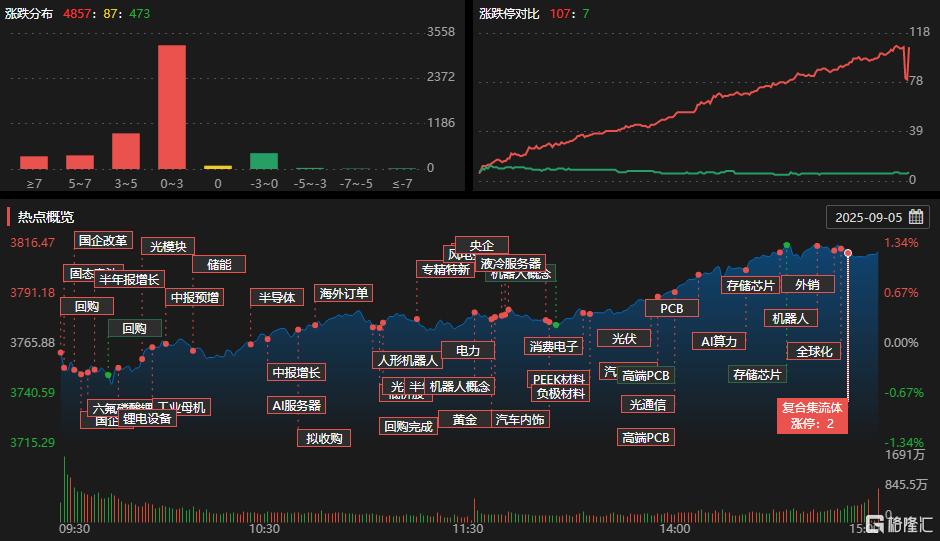Select the 汽车内饰 tag
940x541 pixels.
click(x=520, y=419)
